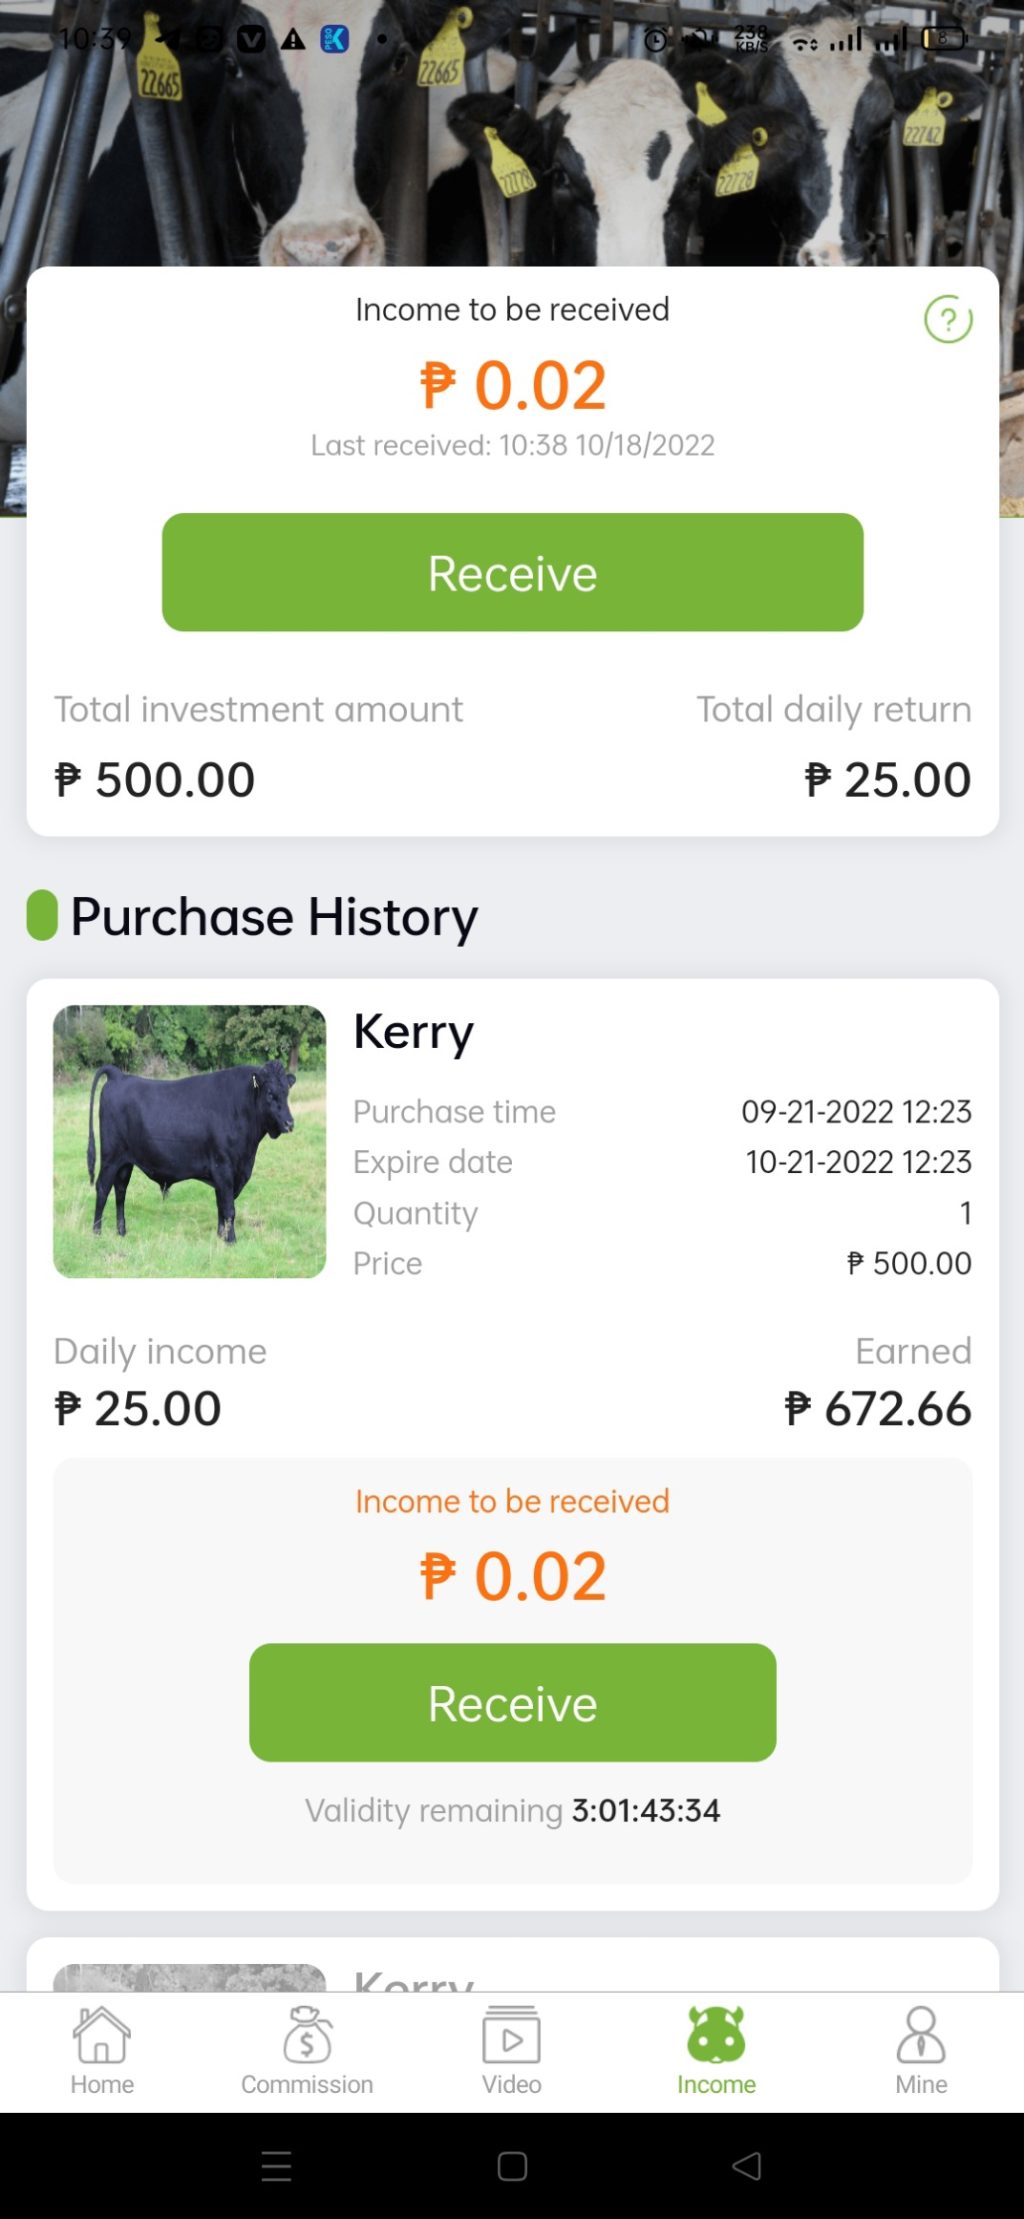Tap the Validity remaining countdown timer
This screenshot has width=1024, height=2219.
[645, 1810]
